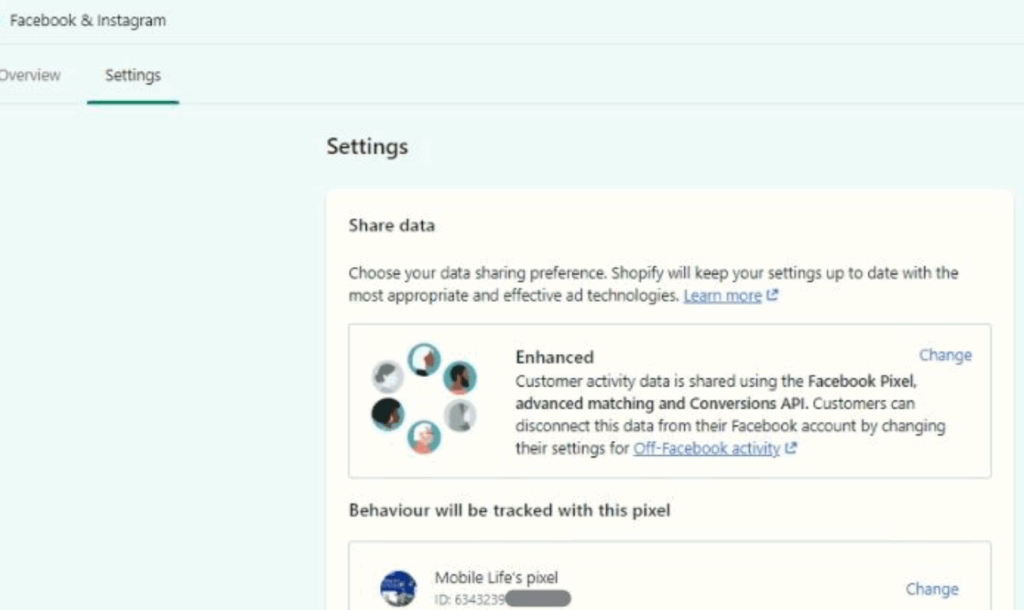Change the data sharing preference
The height and width of the screenshot is (610, 1024).
[x=944, y=355]
